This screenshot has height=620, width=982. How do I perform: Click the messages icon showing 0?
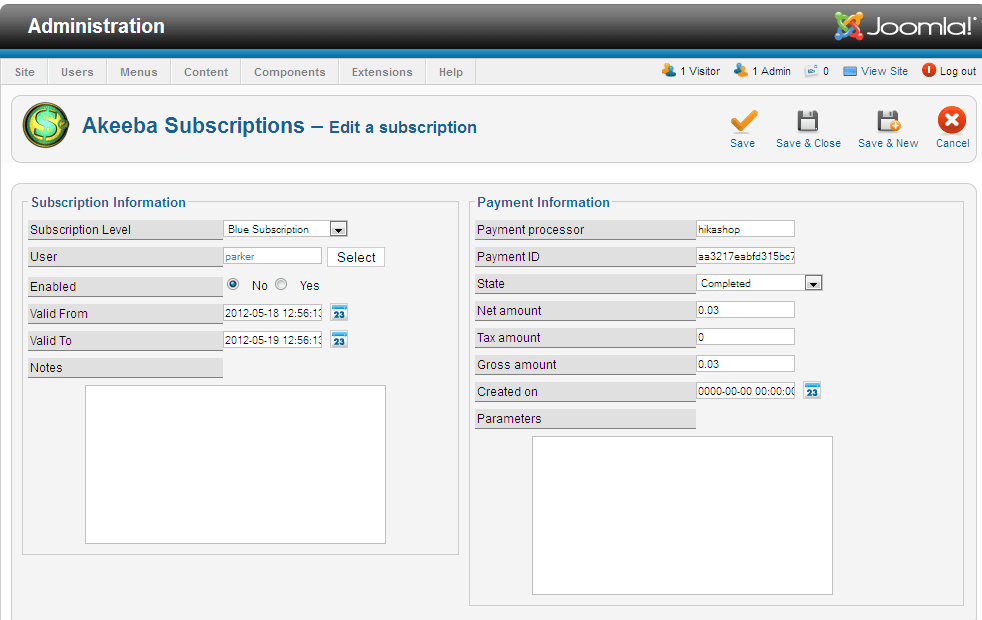click(811, 70)
